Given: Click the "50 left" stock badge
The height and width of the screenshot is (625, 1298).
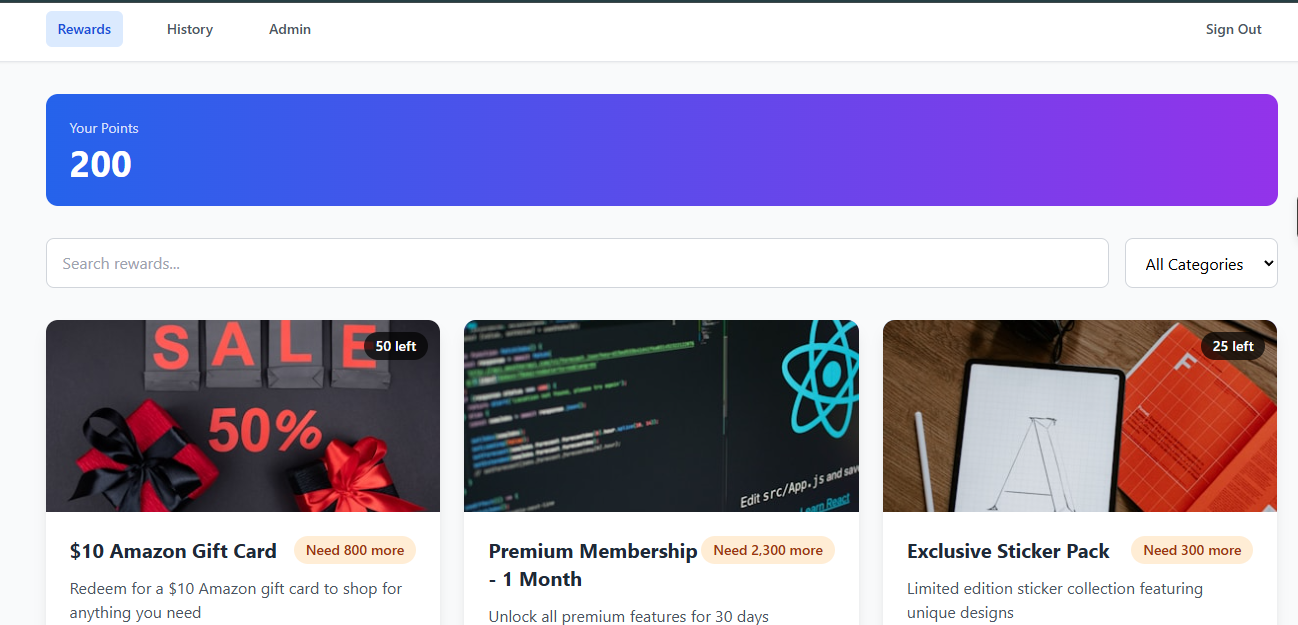Looking at the screenshot, I should (x=396, y=346).
